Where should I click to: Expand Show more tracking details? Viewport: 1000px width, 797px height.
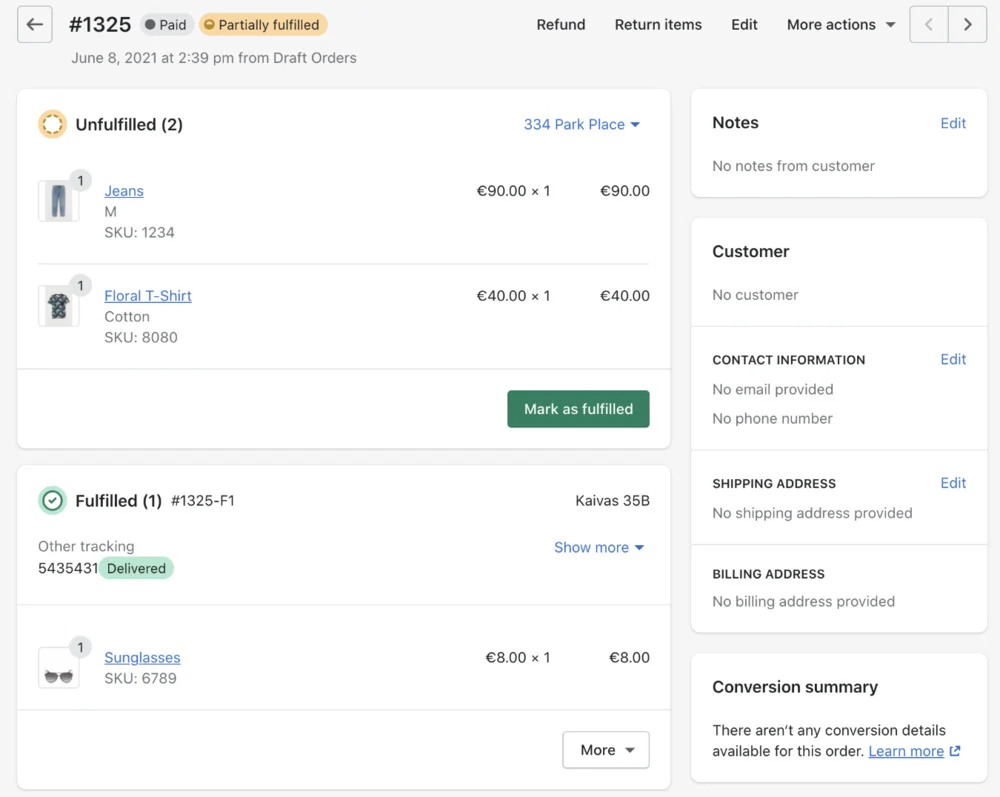pos(599,548)
